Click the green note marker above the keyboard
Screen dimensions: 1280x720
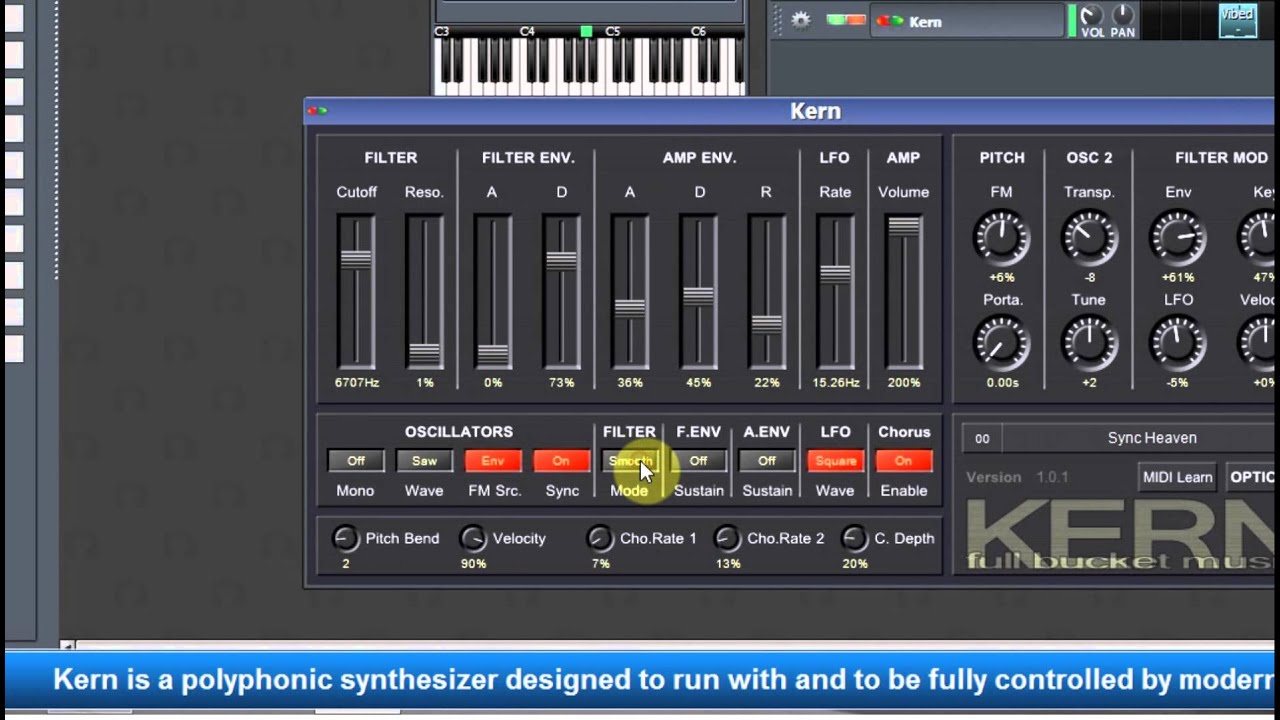(x=586, y=32)
